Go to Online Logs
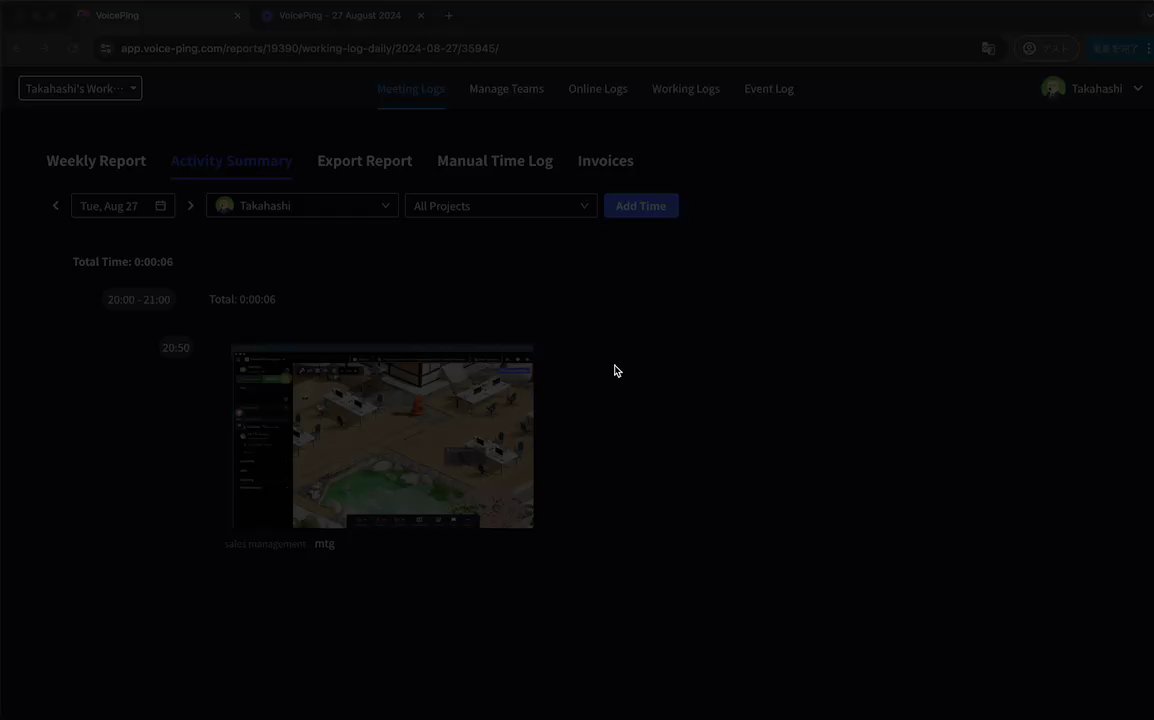 coord(598,89)
